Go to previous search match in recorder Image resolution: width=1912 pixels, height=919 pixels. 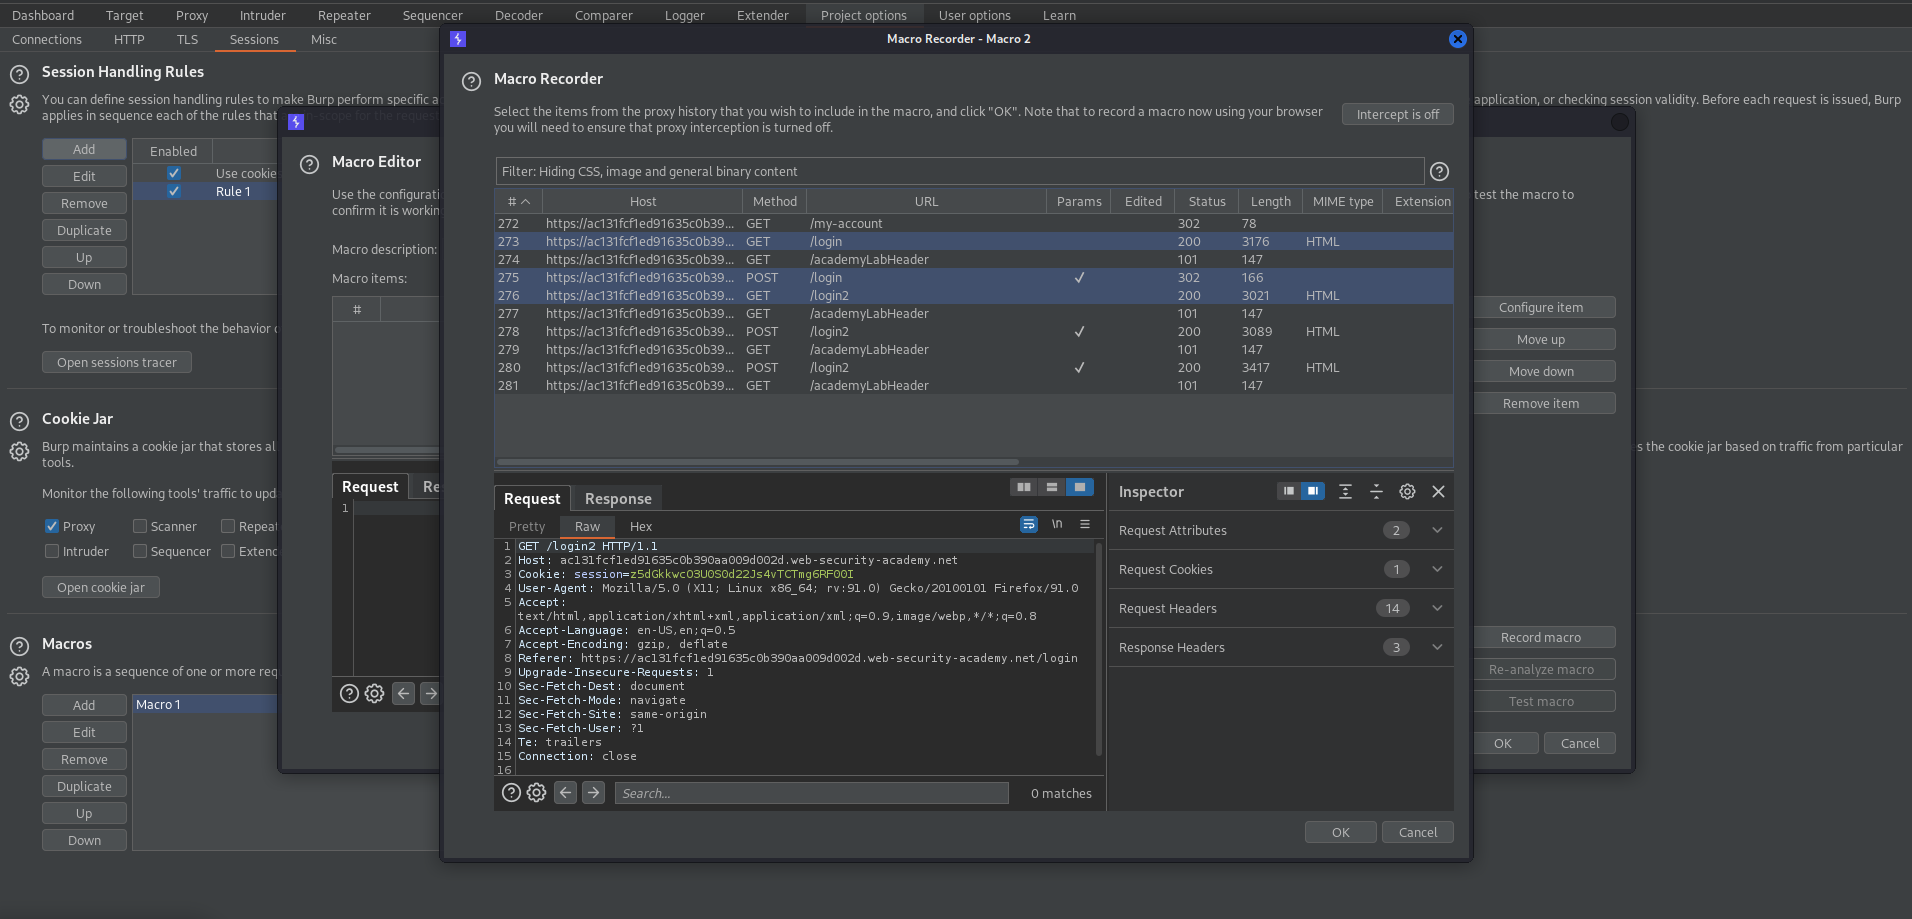coord(566,792)
